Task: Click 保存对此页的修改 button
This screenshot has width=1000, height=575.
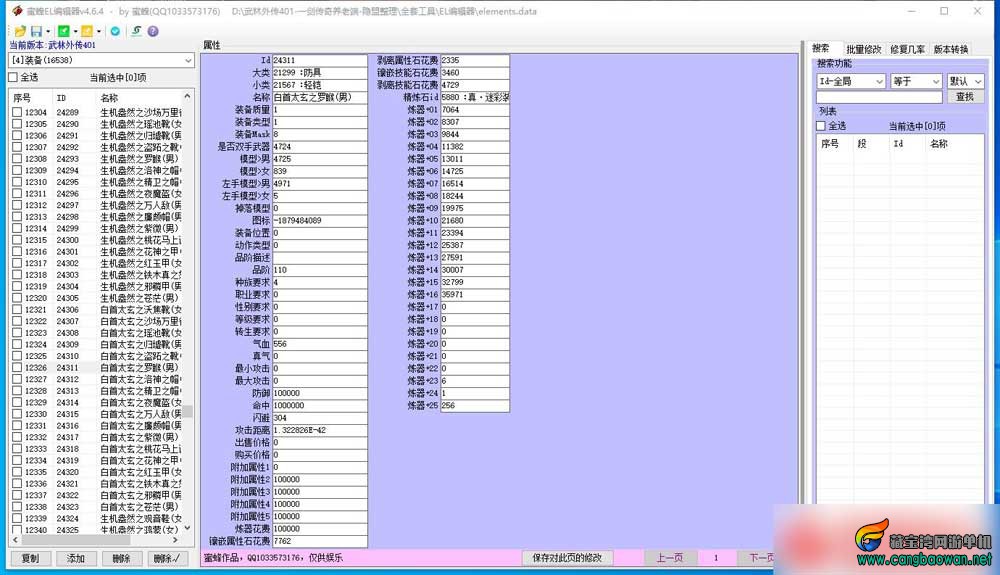Action: click(x=567, y=558)
